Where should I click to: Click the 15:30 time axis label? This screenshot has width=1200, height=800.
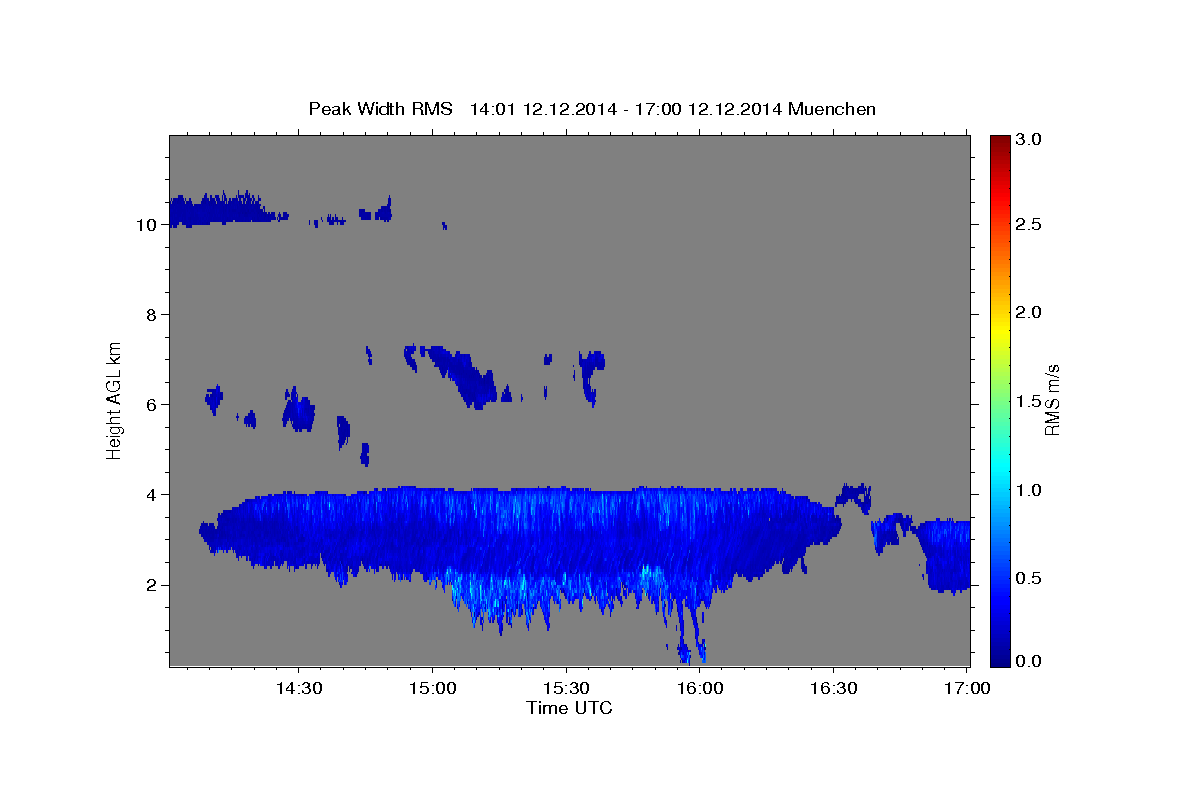(566, 688)
